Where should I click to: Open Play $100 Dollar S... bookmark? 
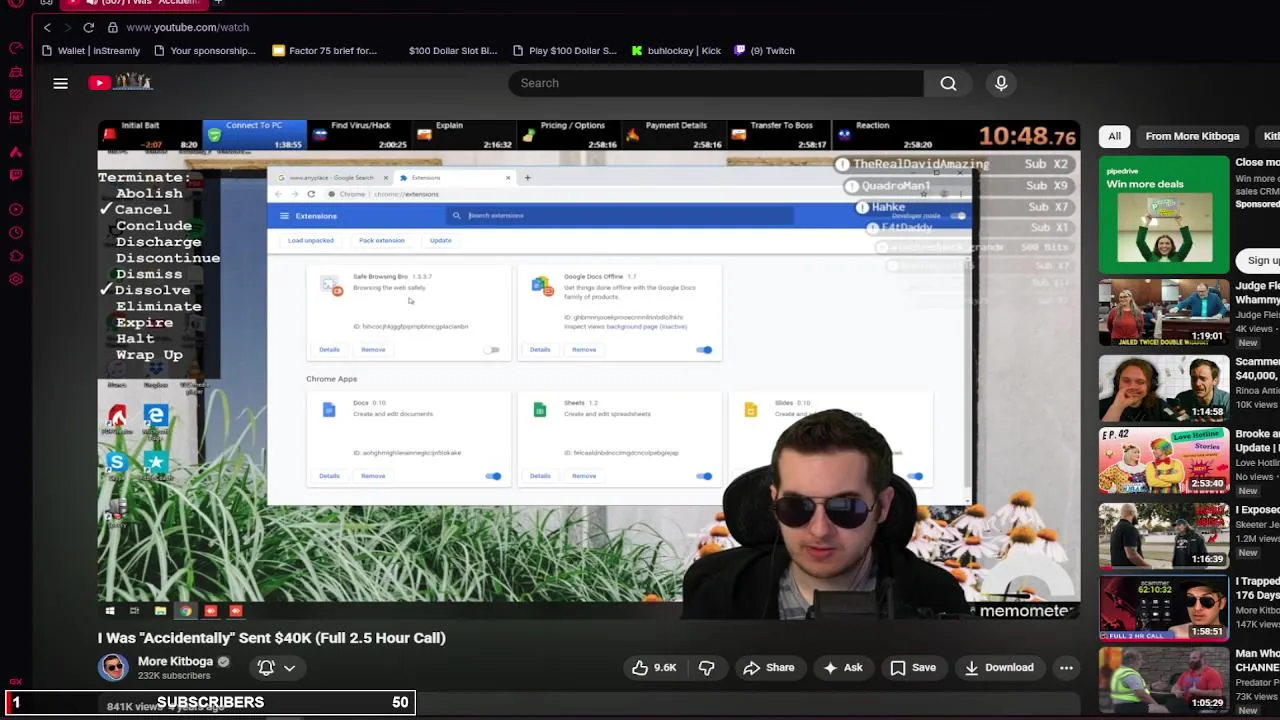pyautogui.click(x=564, y=50)
